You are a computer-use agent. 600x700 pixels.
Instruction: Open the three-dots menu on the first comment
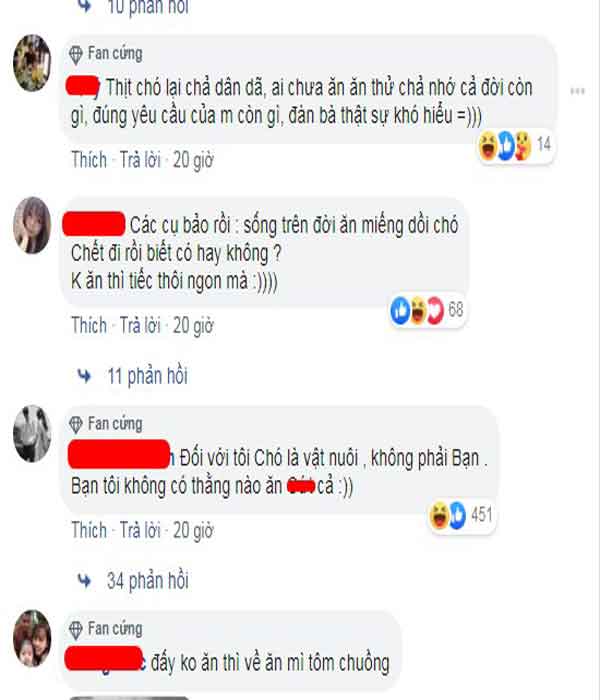click(577, 92)
